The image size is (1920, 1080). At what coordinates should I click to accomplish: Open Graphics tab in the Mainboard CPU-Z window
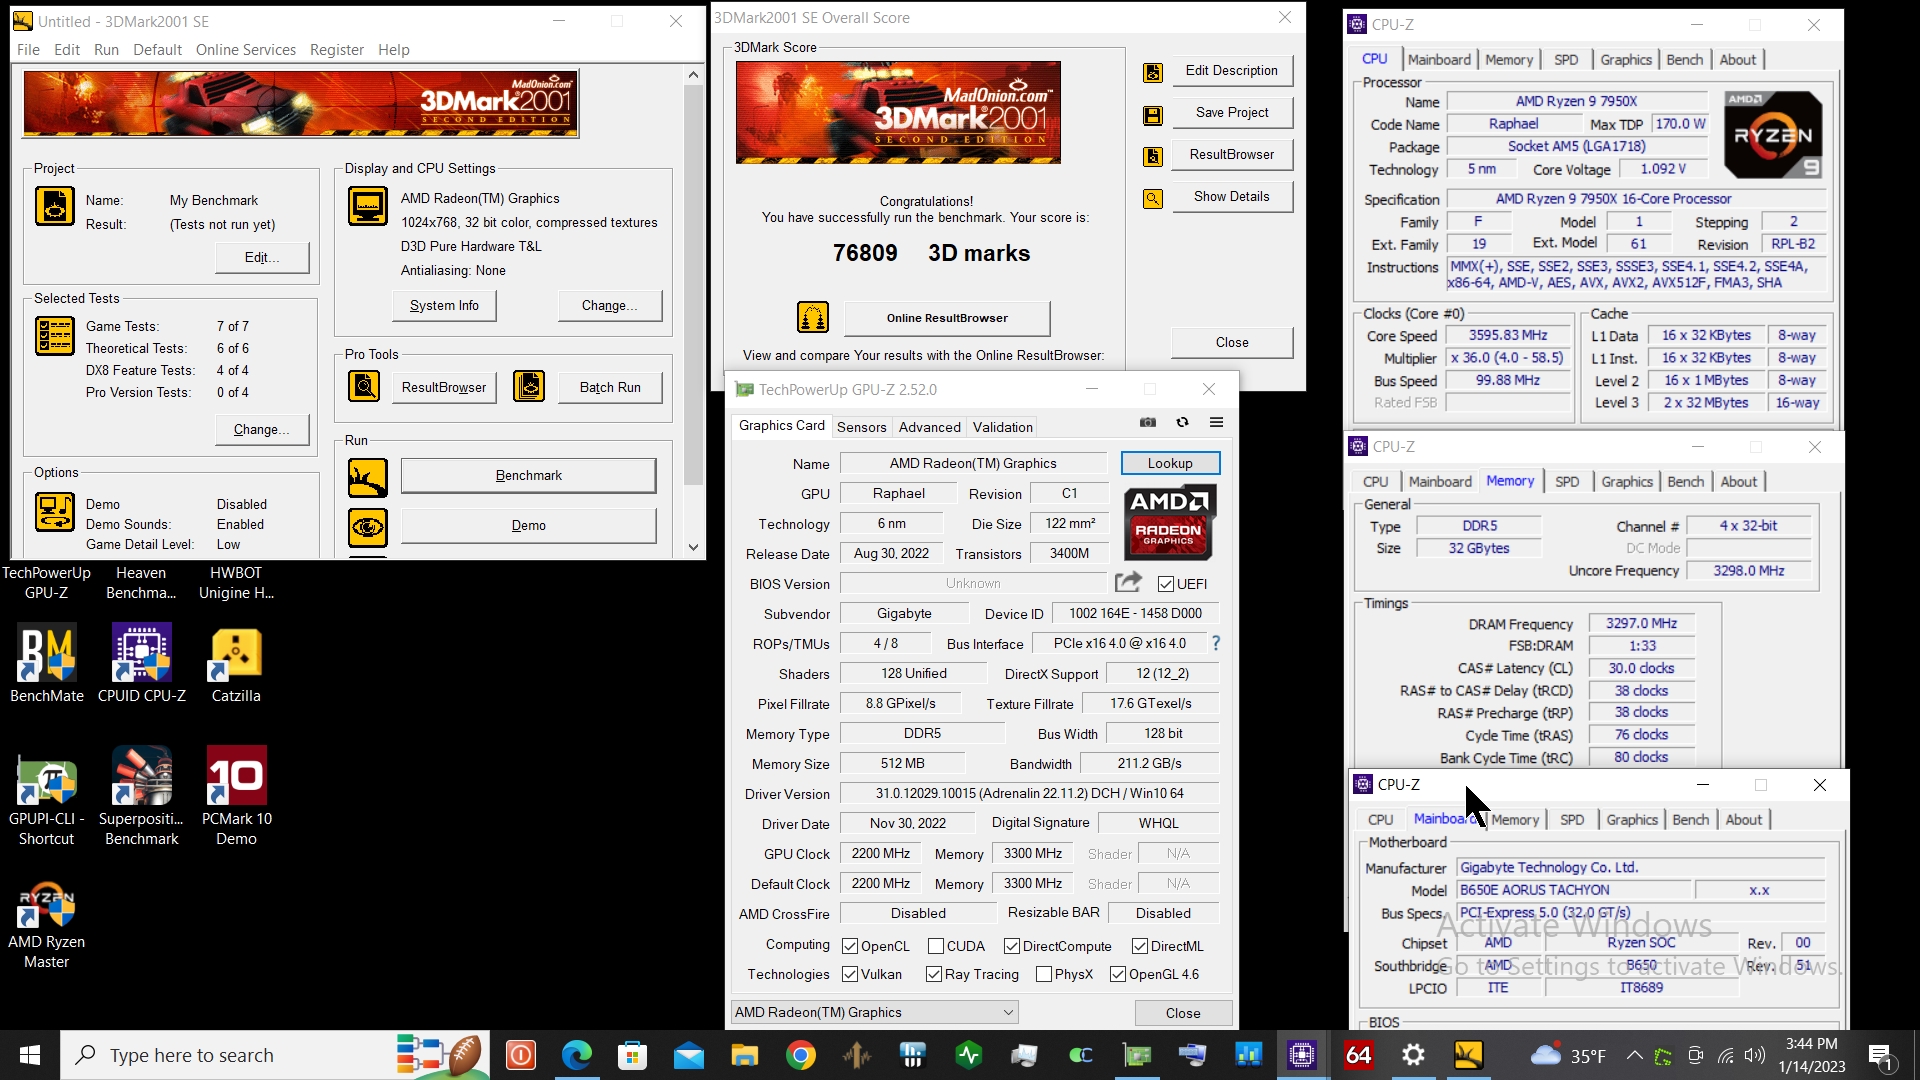(1632, 820)
